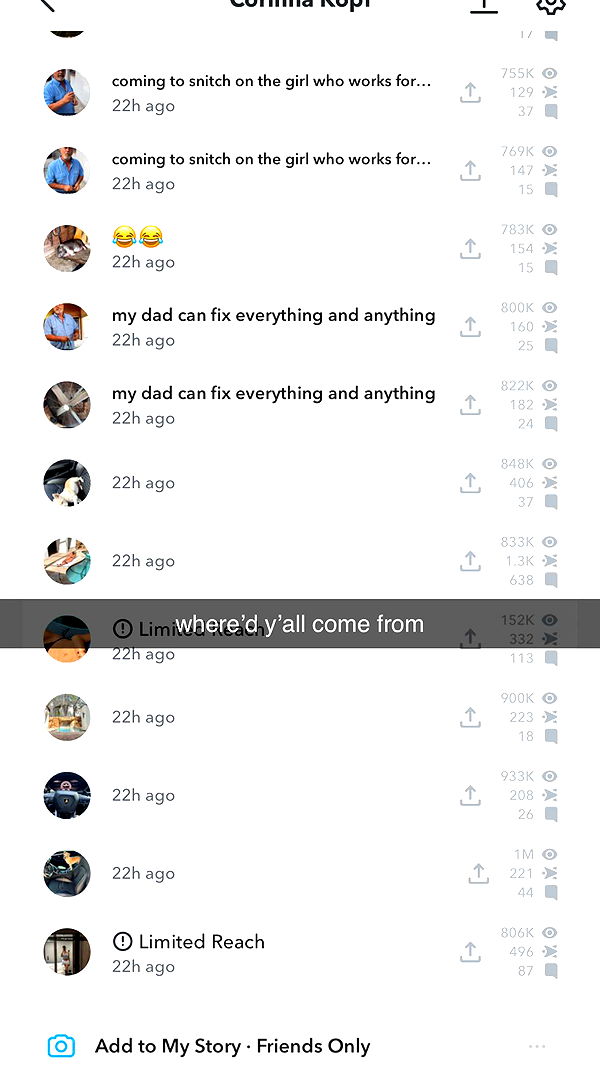Tap the share icon for the 1M-view snap
600x1066 pixels.
tap(478, 874)
